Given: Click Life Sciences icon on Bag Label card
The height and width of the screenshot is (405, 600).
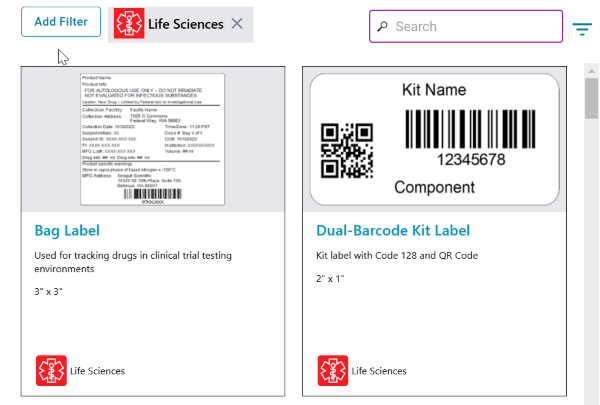Looking at the screenshot, I should pyautogui.click(x=51, y=371).
